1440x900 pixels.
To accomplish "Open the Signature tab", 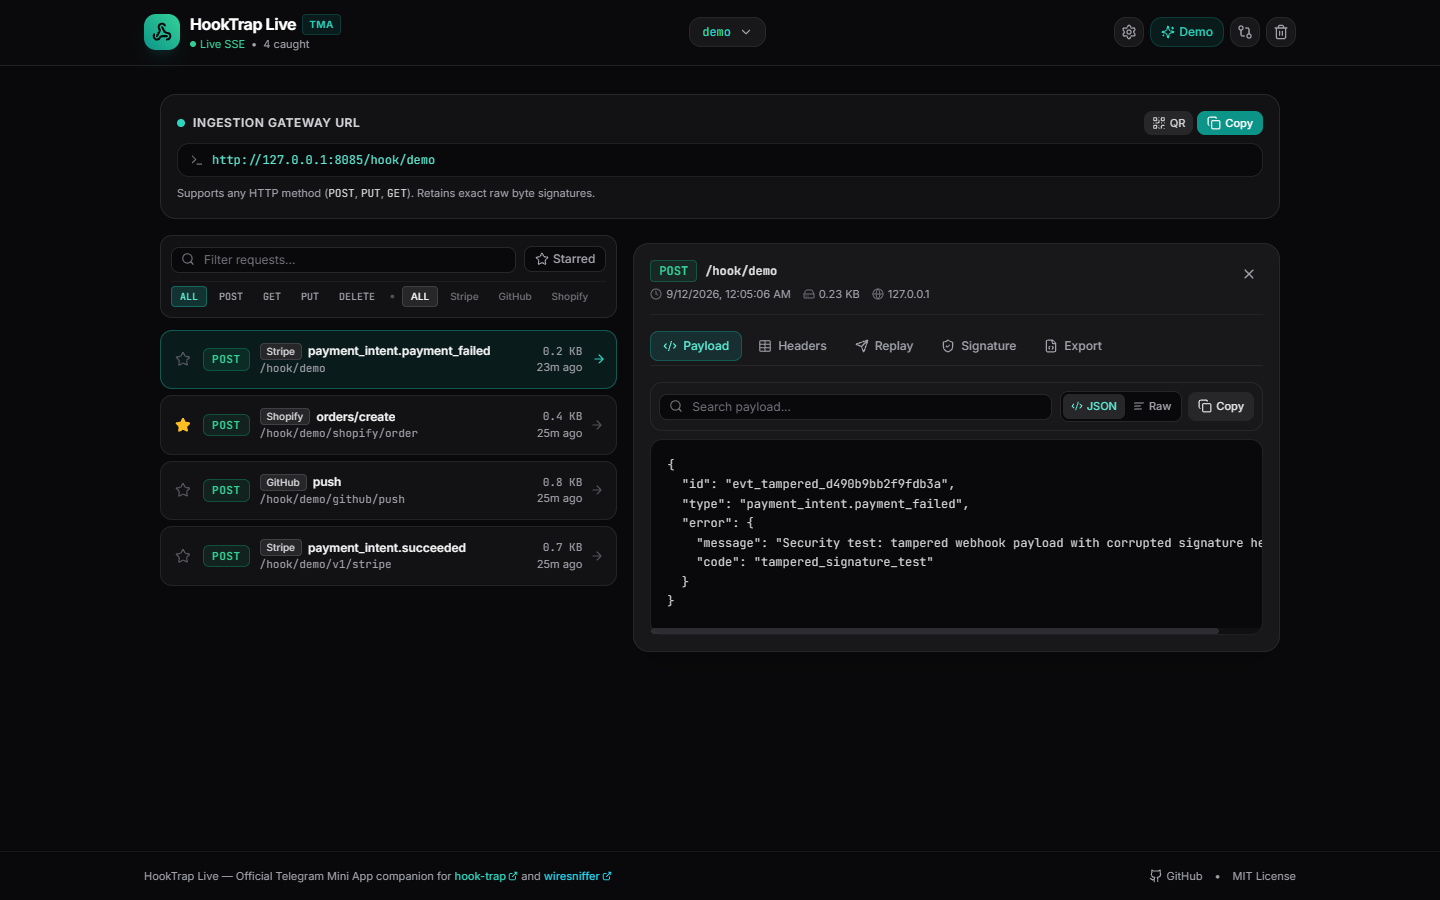I will [x=979, y=346].
